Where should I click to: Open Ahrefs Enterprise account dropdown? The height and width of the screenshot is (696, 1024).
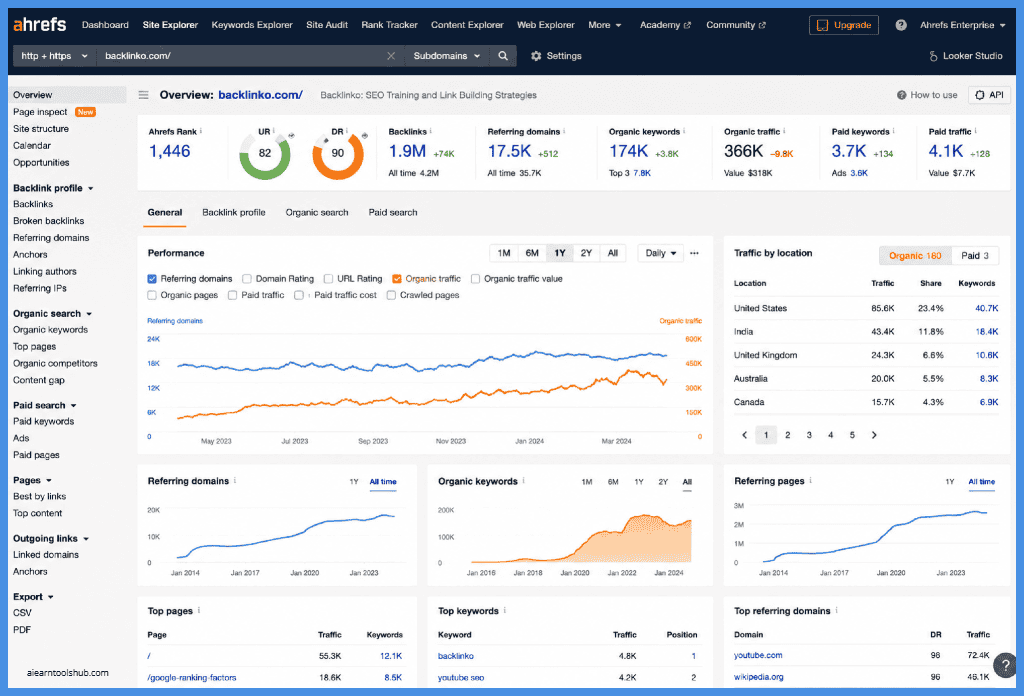pos(963,25)
